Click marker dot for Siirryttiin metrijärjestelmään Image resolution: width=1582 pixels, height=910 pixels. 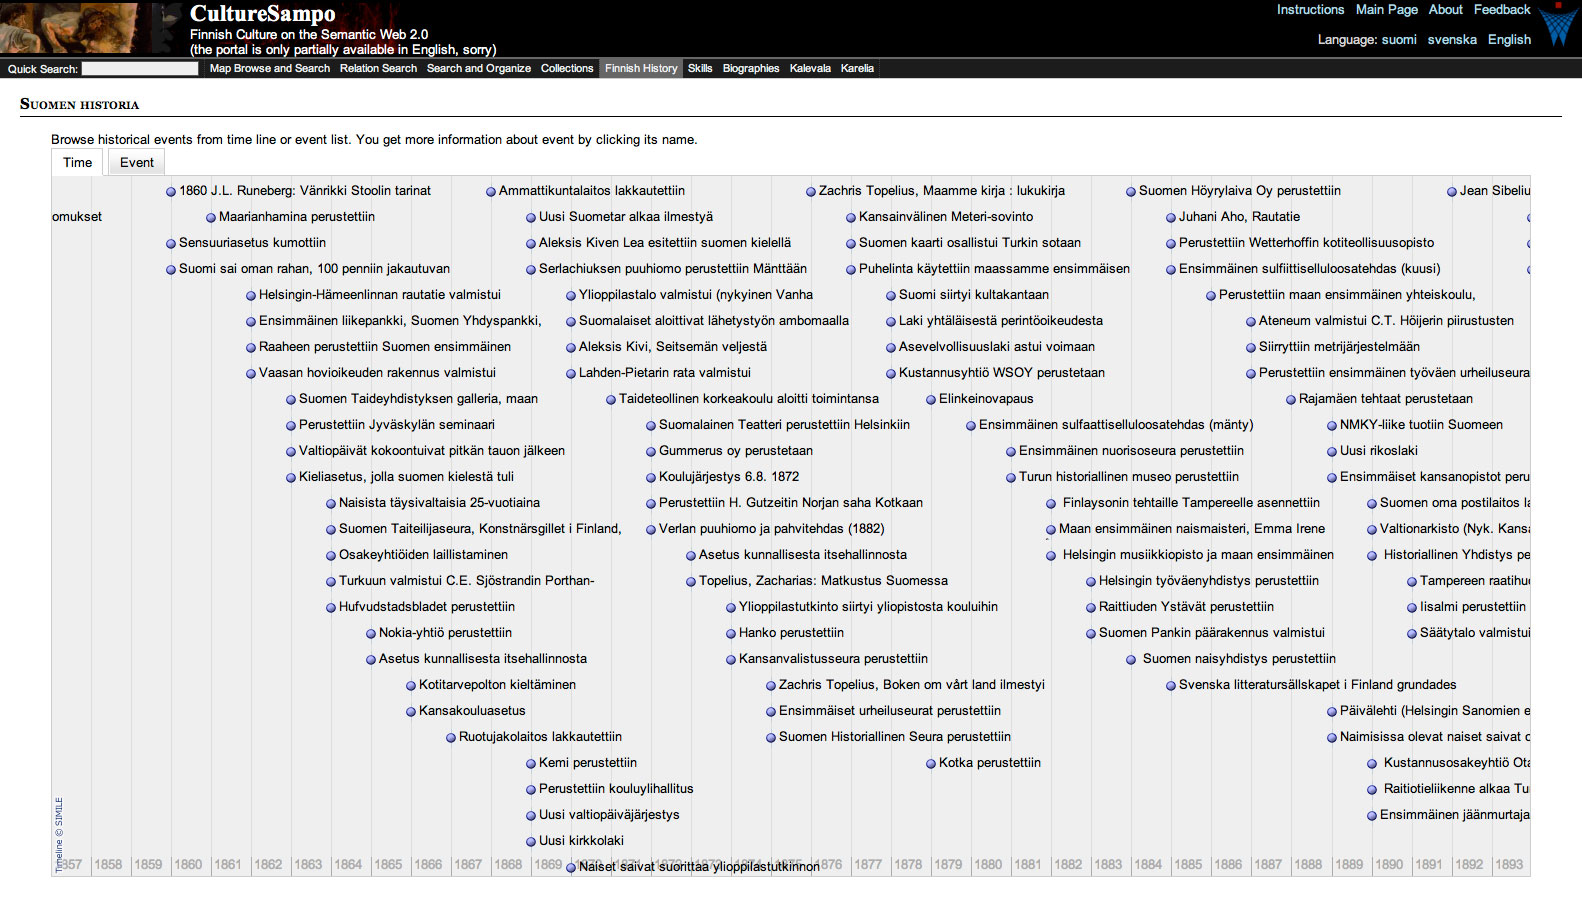[x=1251, y=348]
